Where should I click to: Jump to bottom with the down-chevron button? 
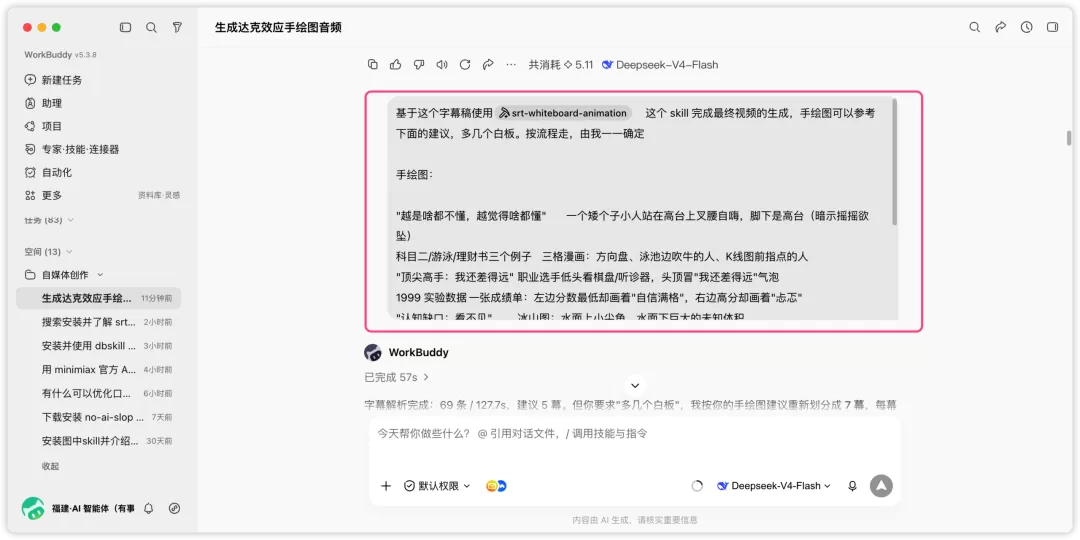coord(635,385)
